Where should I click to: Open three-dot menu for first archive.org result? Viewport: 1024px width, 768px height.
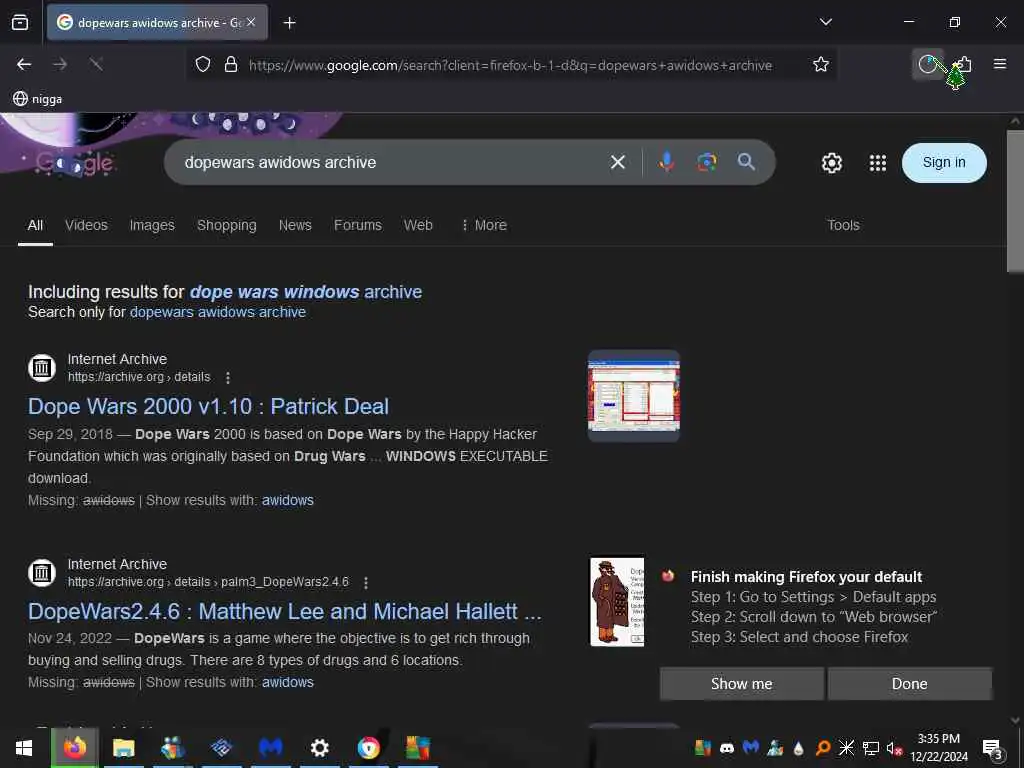pos(228,377)
